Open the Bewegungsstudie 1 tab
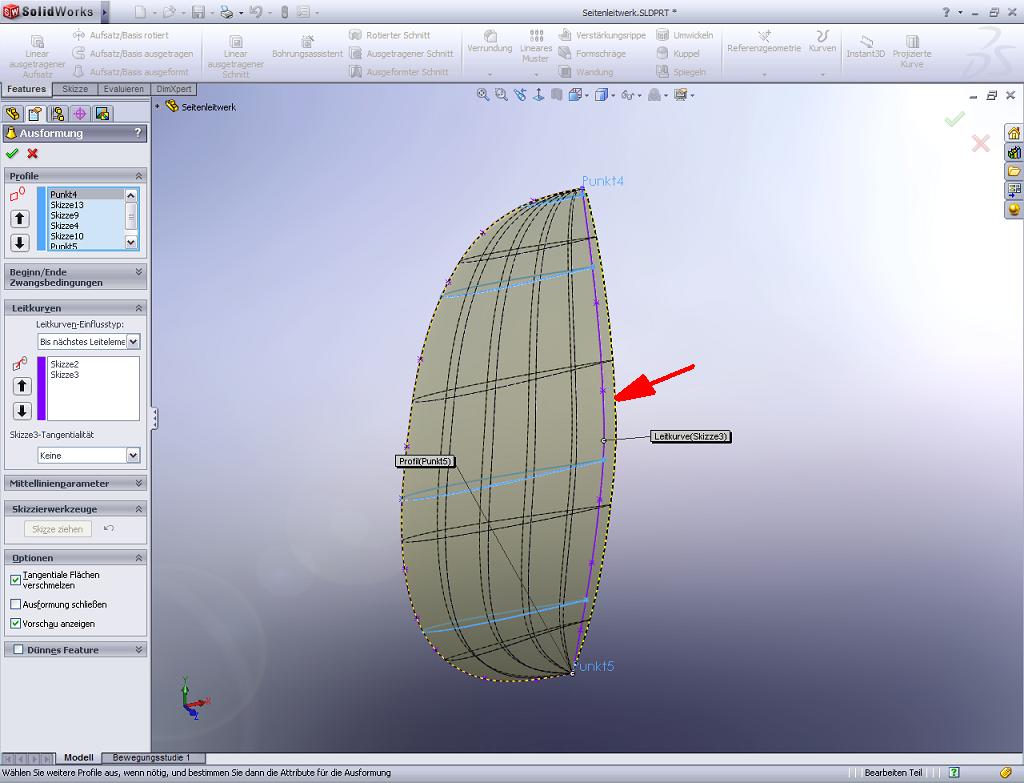 tap(152, 758)
